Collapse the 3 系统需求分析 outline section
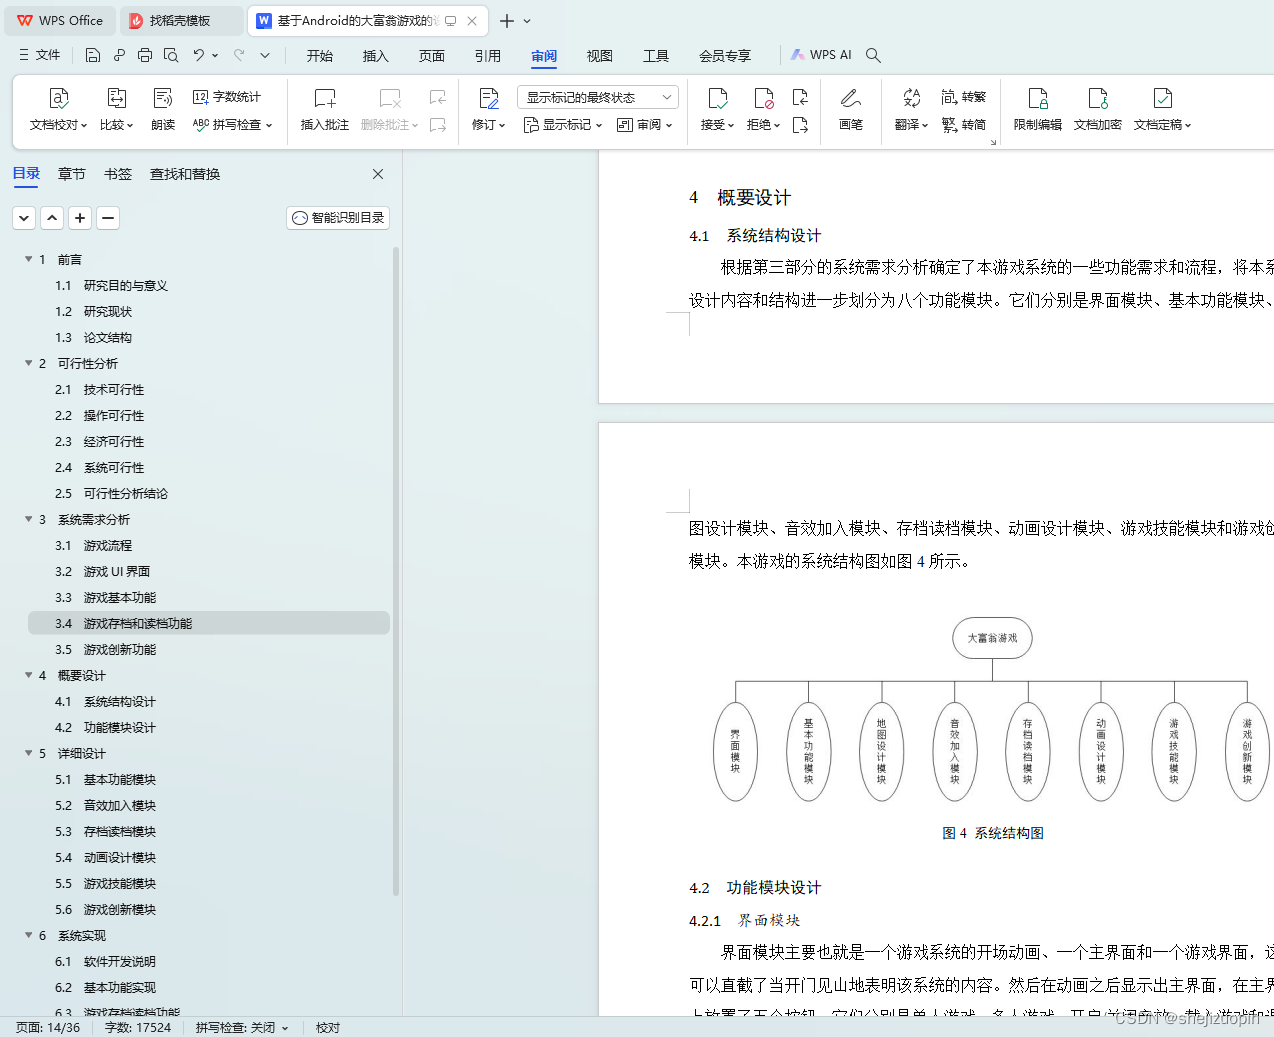This screenshot has width=1274, height=1037. pyautogui.click(x=29, y=519)
